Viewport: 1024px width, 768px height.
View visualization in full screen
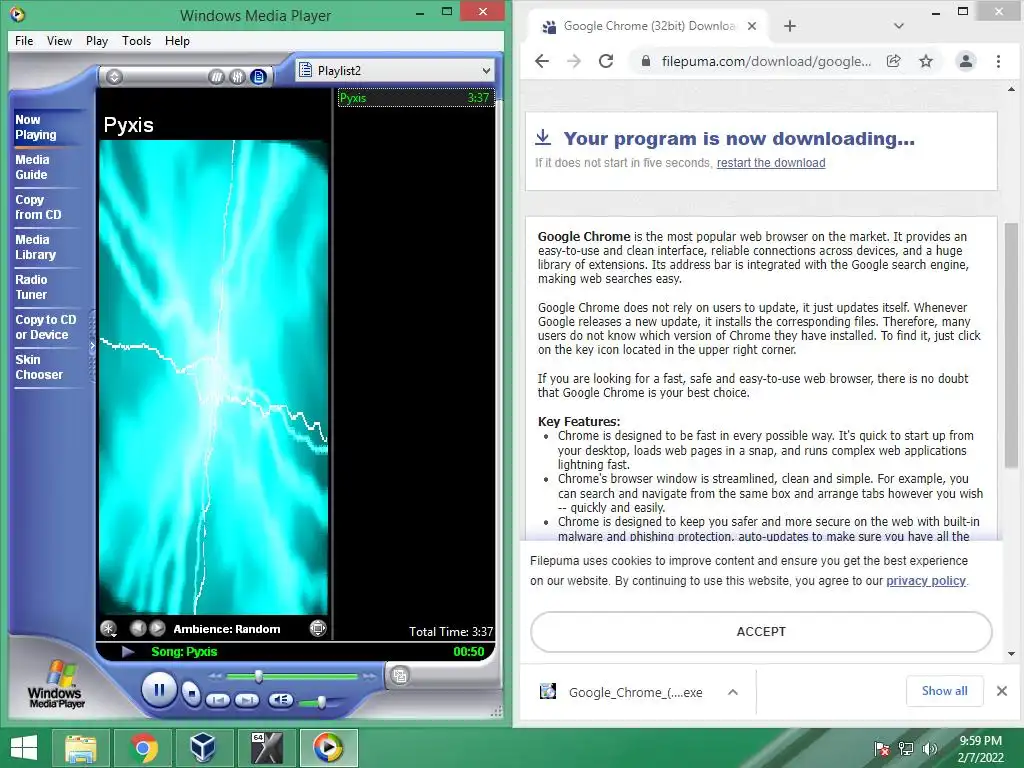pyautogui.click(x=318, y=628)
